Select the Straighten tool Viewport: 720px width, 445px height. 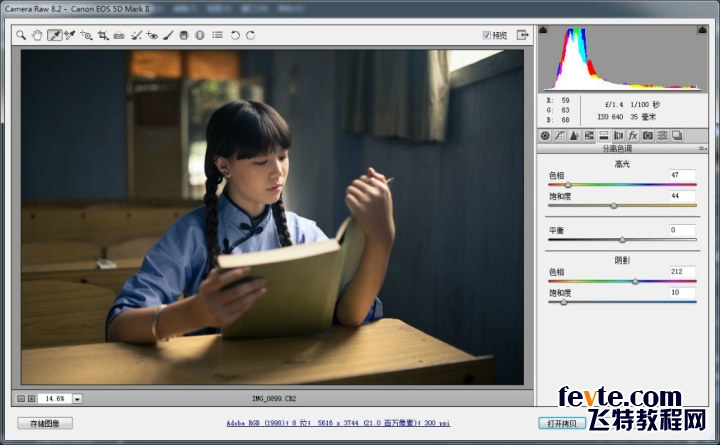pos(119,35)
